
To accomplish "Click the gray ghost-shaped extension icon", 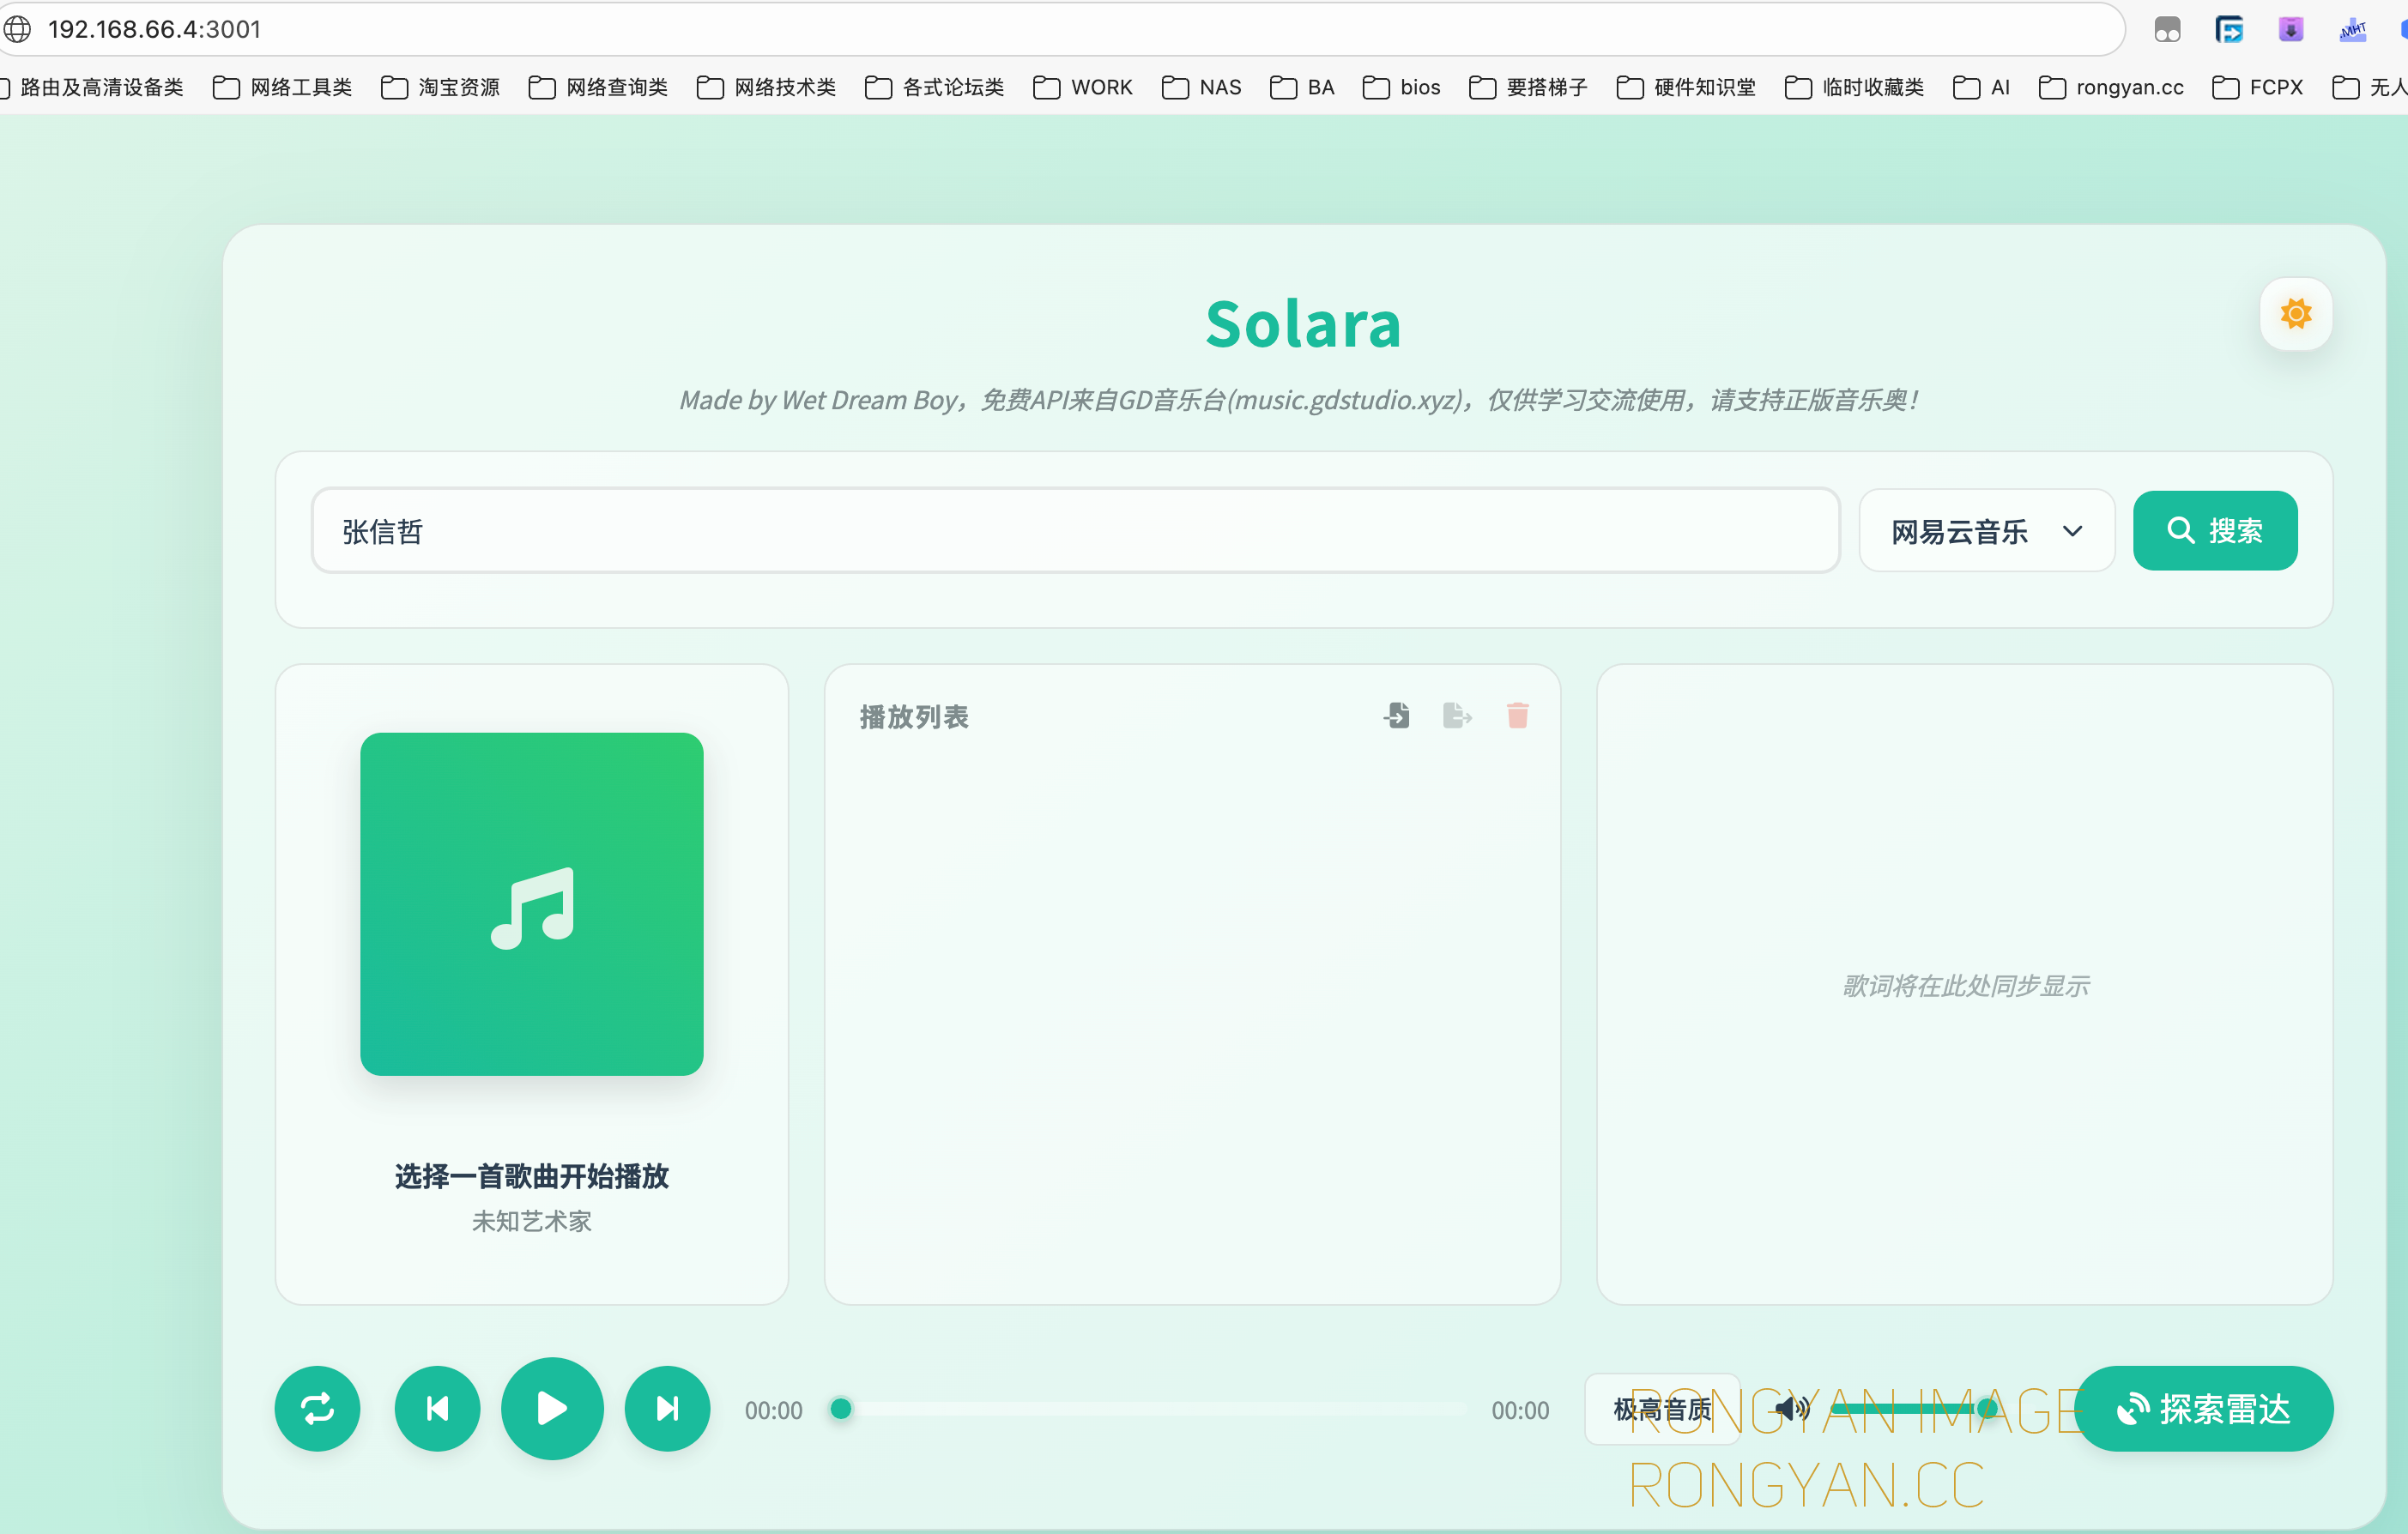I will point(2167,30).
